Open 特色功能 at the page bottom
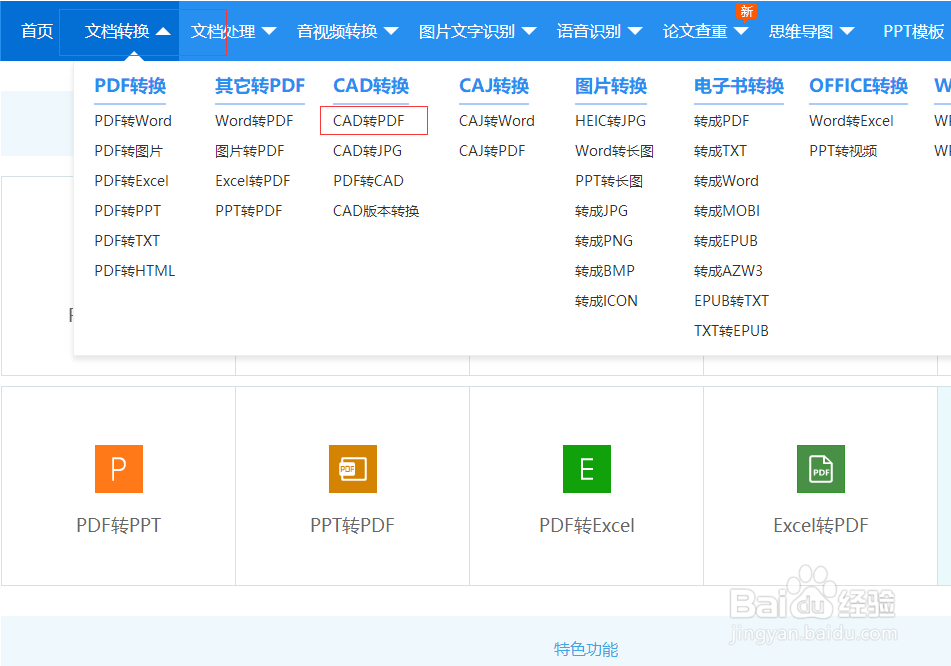The image size is (951, 666). [x=587, y=649]
